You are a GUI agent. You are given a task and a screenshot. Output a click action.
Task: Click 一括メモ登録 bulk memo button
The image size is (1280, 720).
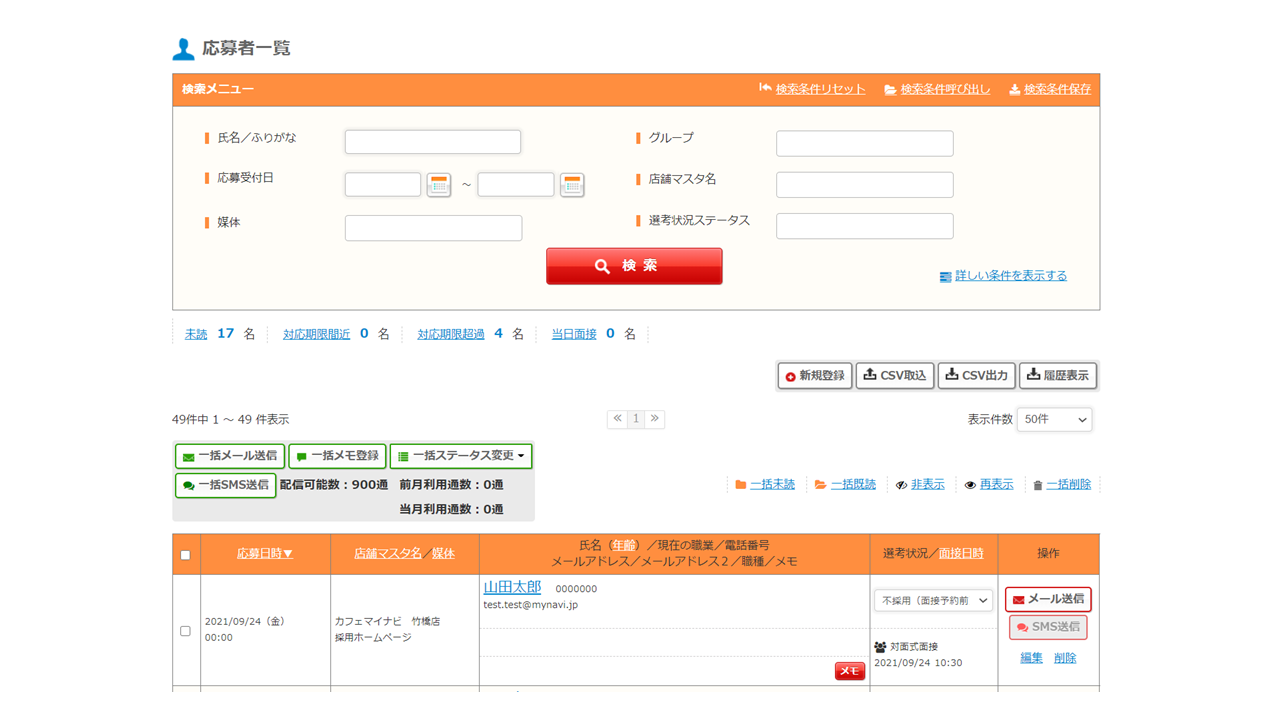click(x=337, y=456)
